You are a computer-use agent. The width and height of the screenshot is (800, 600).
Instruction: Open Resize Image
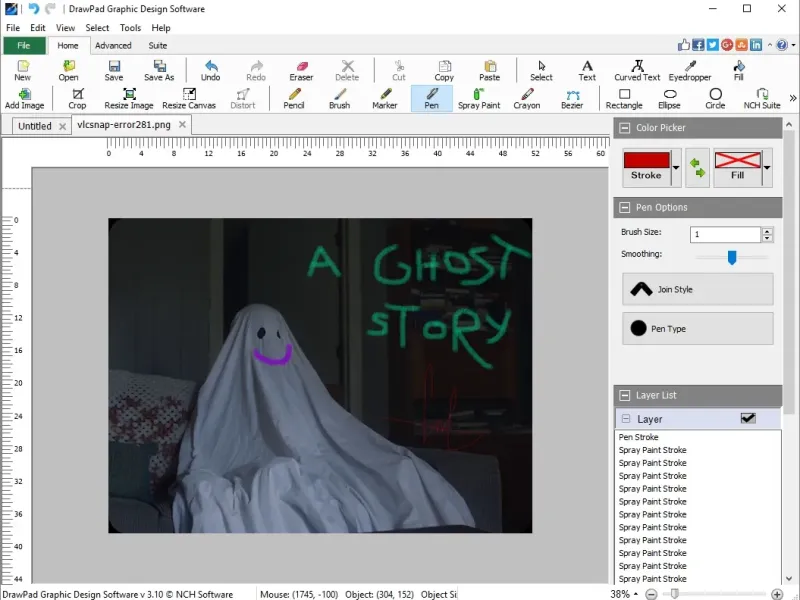point(129,98)
